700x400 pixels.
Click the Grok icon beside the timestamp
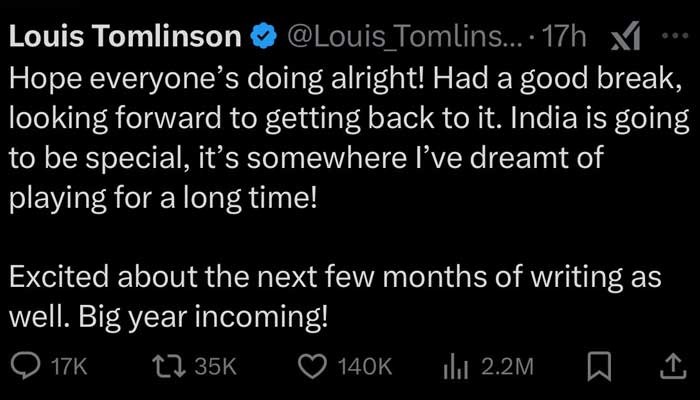pyautogui.click(x=626, y=38)
